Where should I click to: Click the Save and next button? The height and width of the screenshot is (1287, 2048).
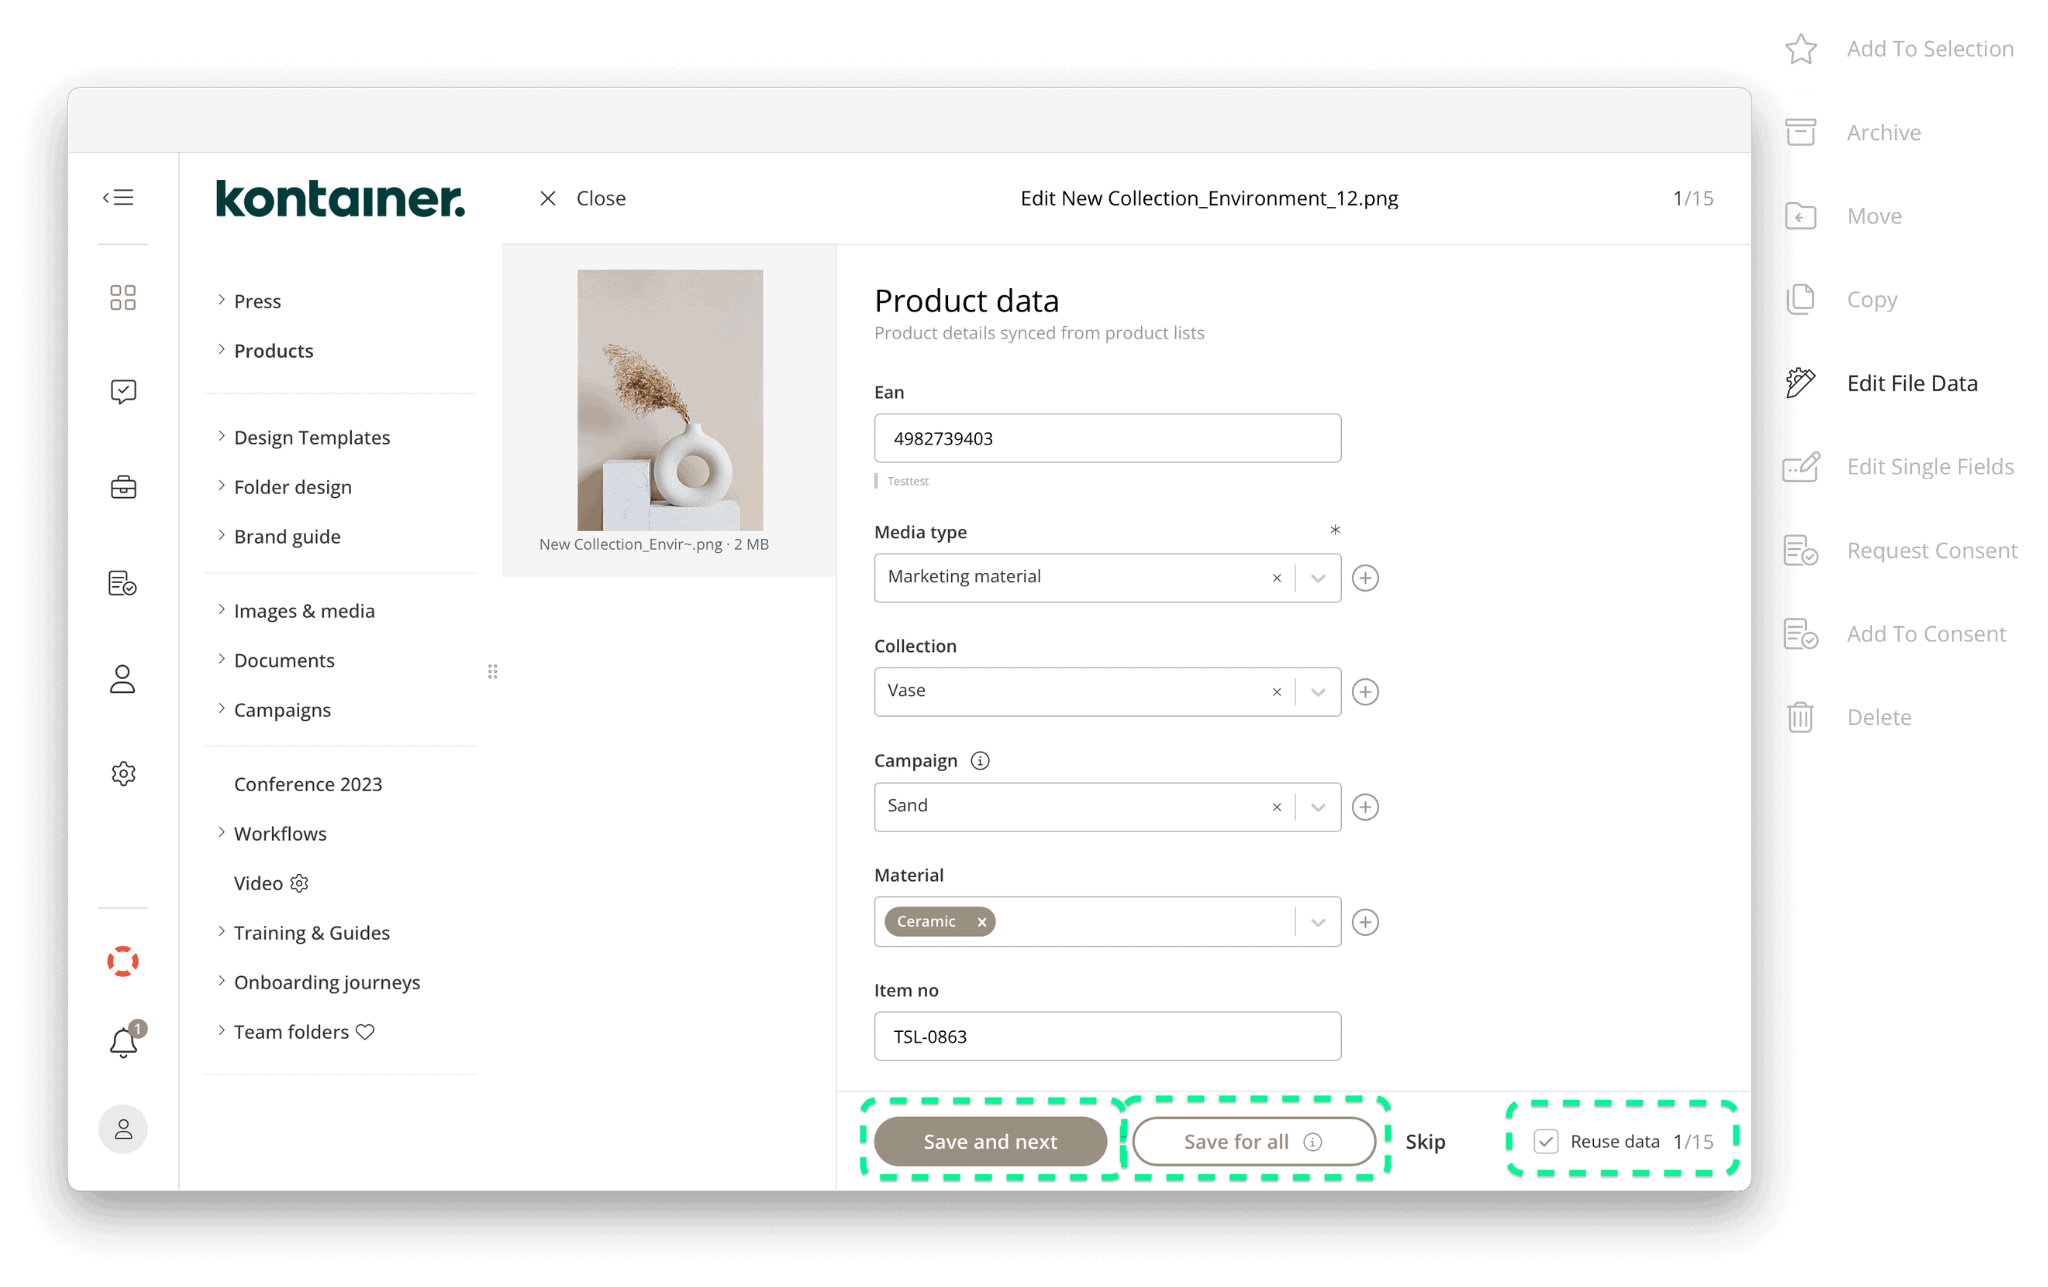pyautogui.click(x=990, y=1141)
